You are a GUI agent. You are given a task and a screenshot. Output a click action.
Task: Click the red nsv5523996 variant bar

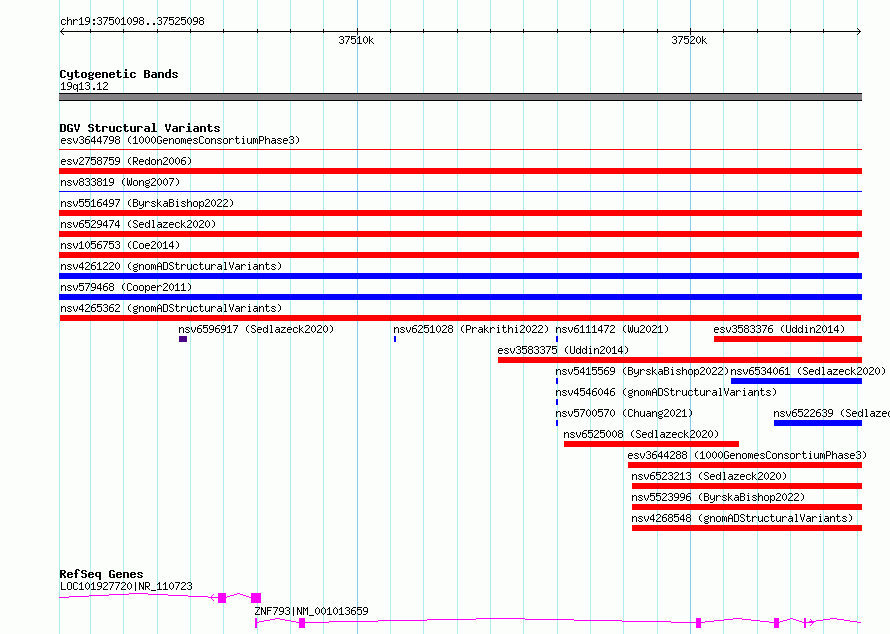(747, 507)
